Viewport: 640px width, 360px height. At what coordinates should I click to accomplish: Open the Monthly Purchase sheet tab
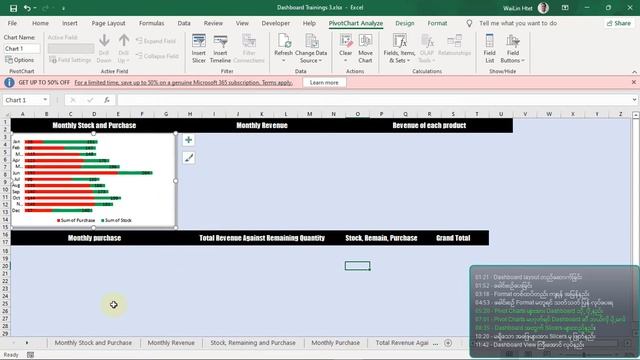(x=336, y=343)
